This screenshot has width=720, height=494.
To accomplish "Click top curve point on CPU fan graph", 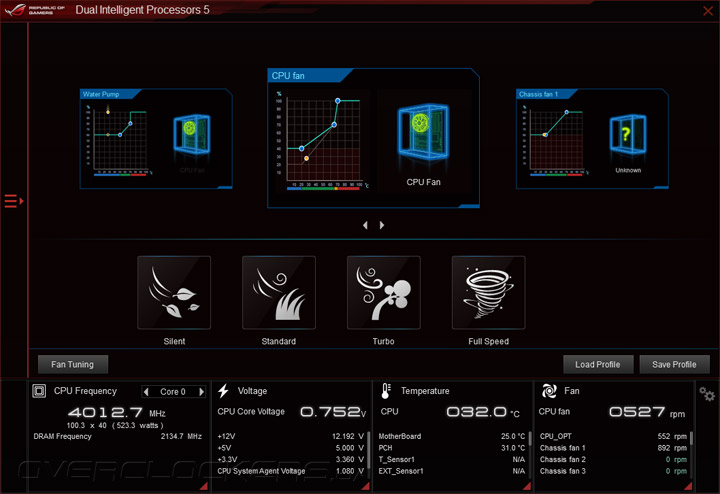I will (338, 101).
